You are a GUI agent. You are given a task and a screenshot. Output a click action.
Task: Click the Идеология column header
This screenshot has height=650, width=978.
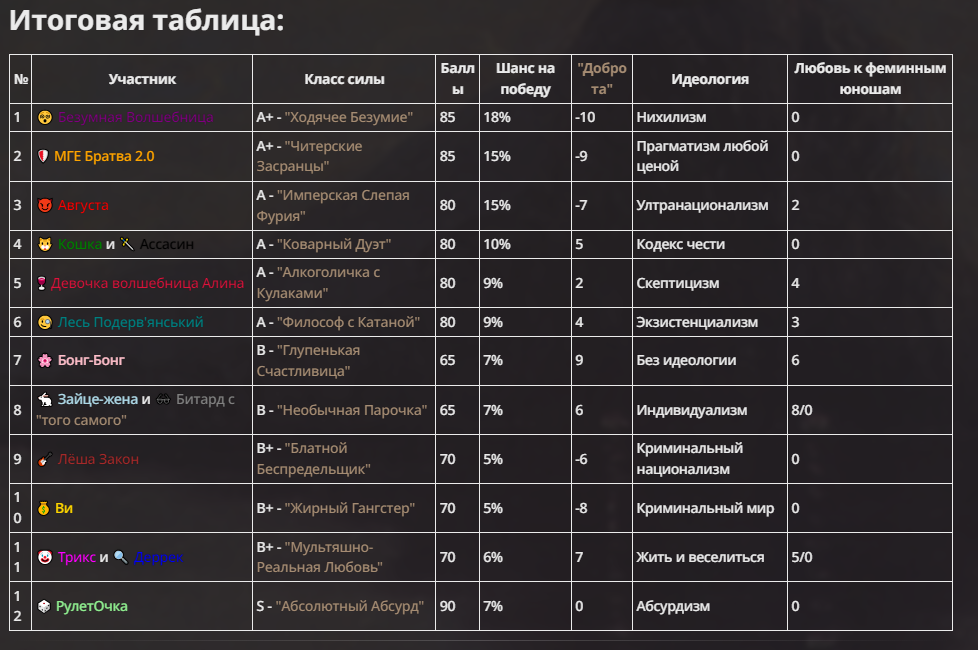(x=710, y=79)
